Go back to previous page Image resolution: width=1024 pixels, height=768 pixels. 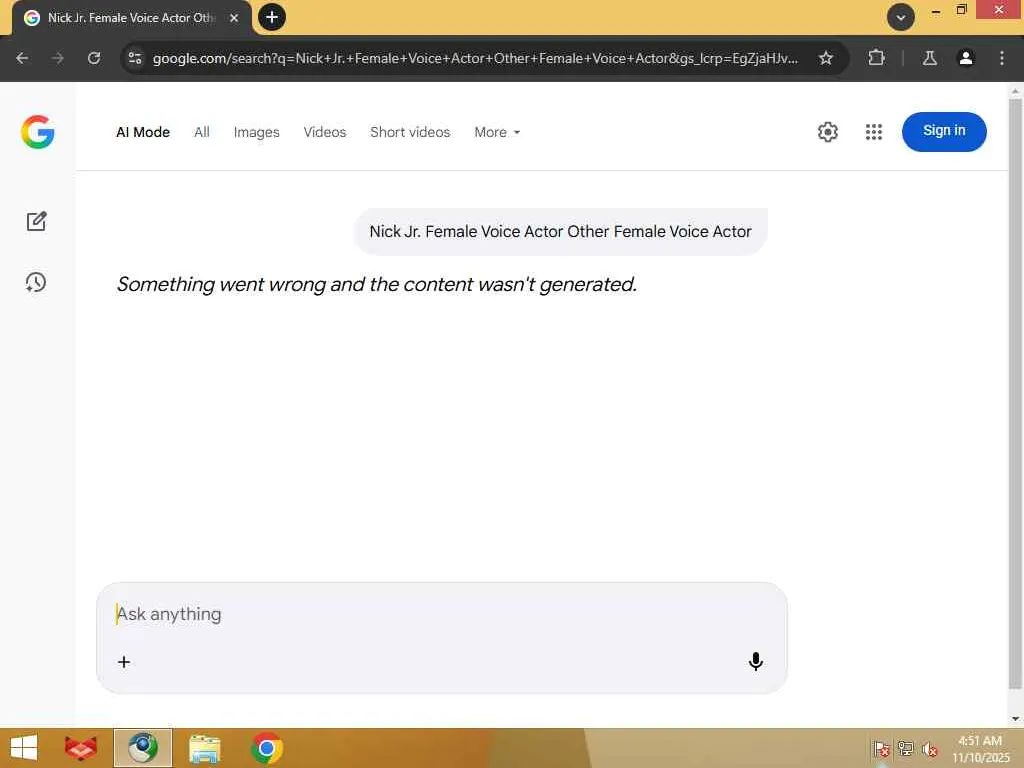point(22,58)
